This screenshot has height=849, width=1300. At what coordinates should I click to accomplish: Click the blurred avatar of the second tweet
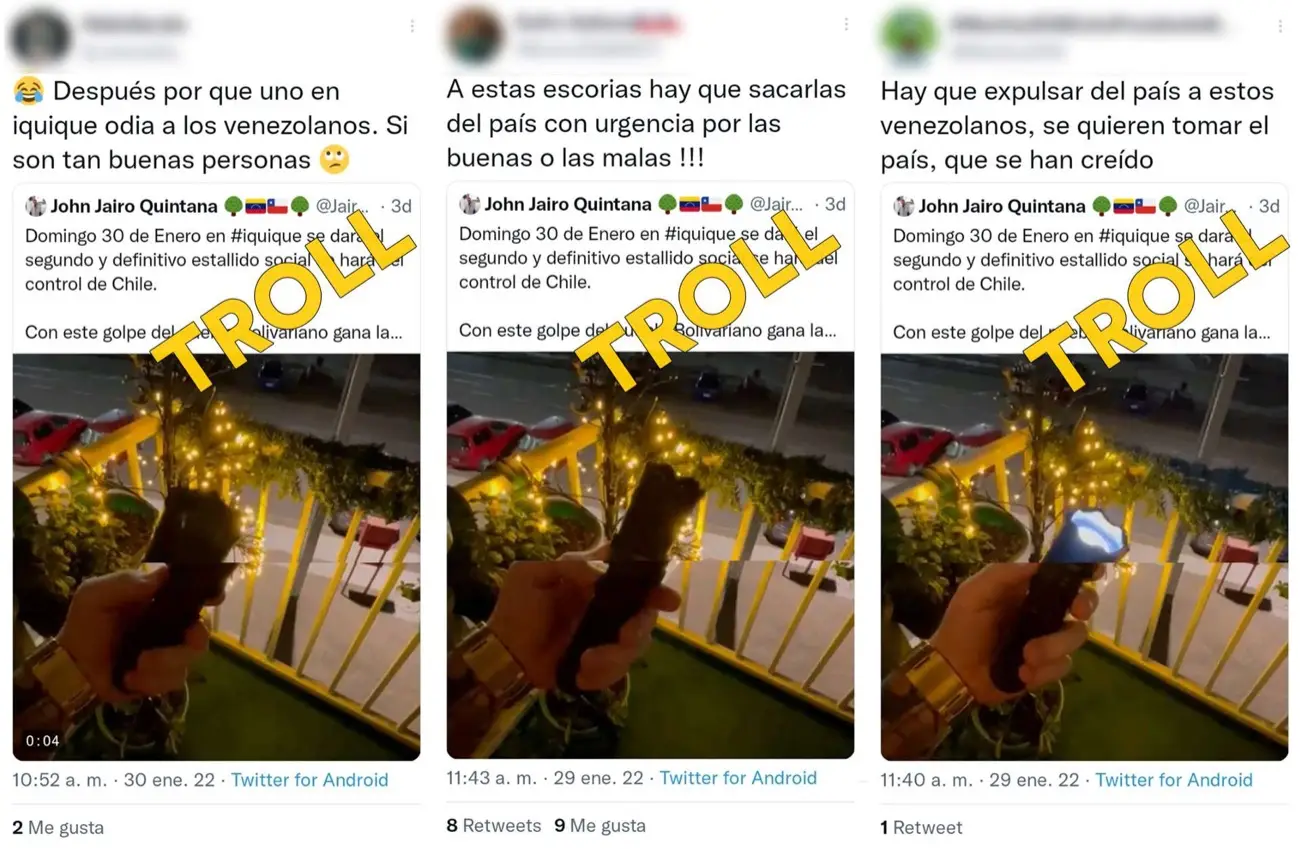pyautogui.click(x=474, y=34)
